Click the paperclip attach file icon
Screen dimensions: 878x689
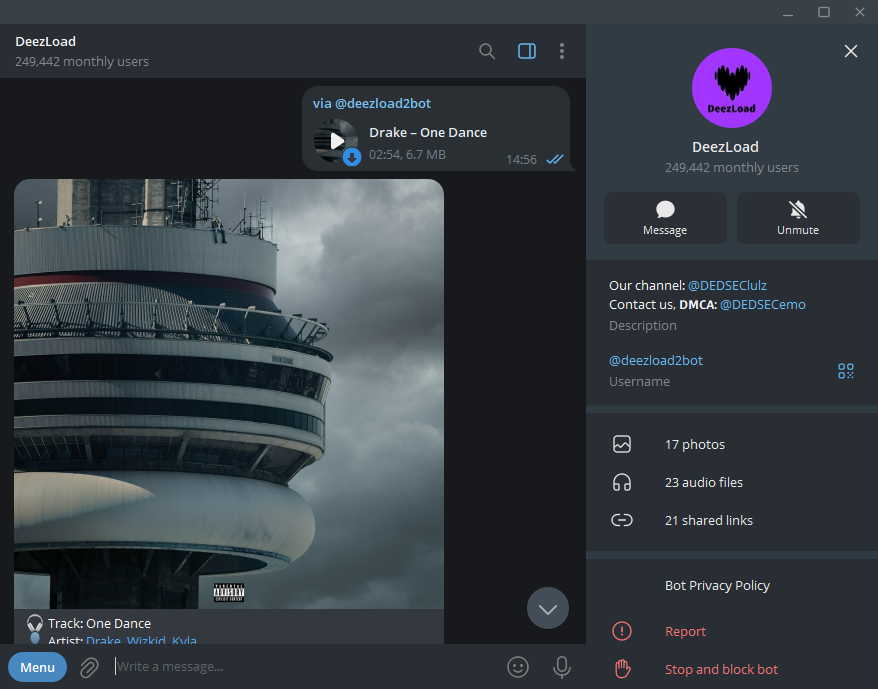pos(89,667)
